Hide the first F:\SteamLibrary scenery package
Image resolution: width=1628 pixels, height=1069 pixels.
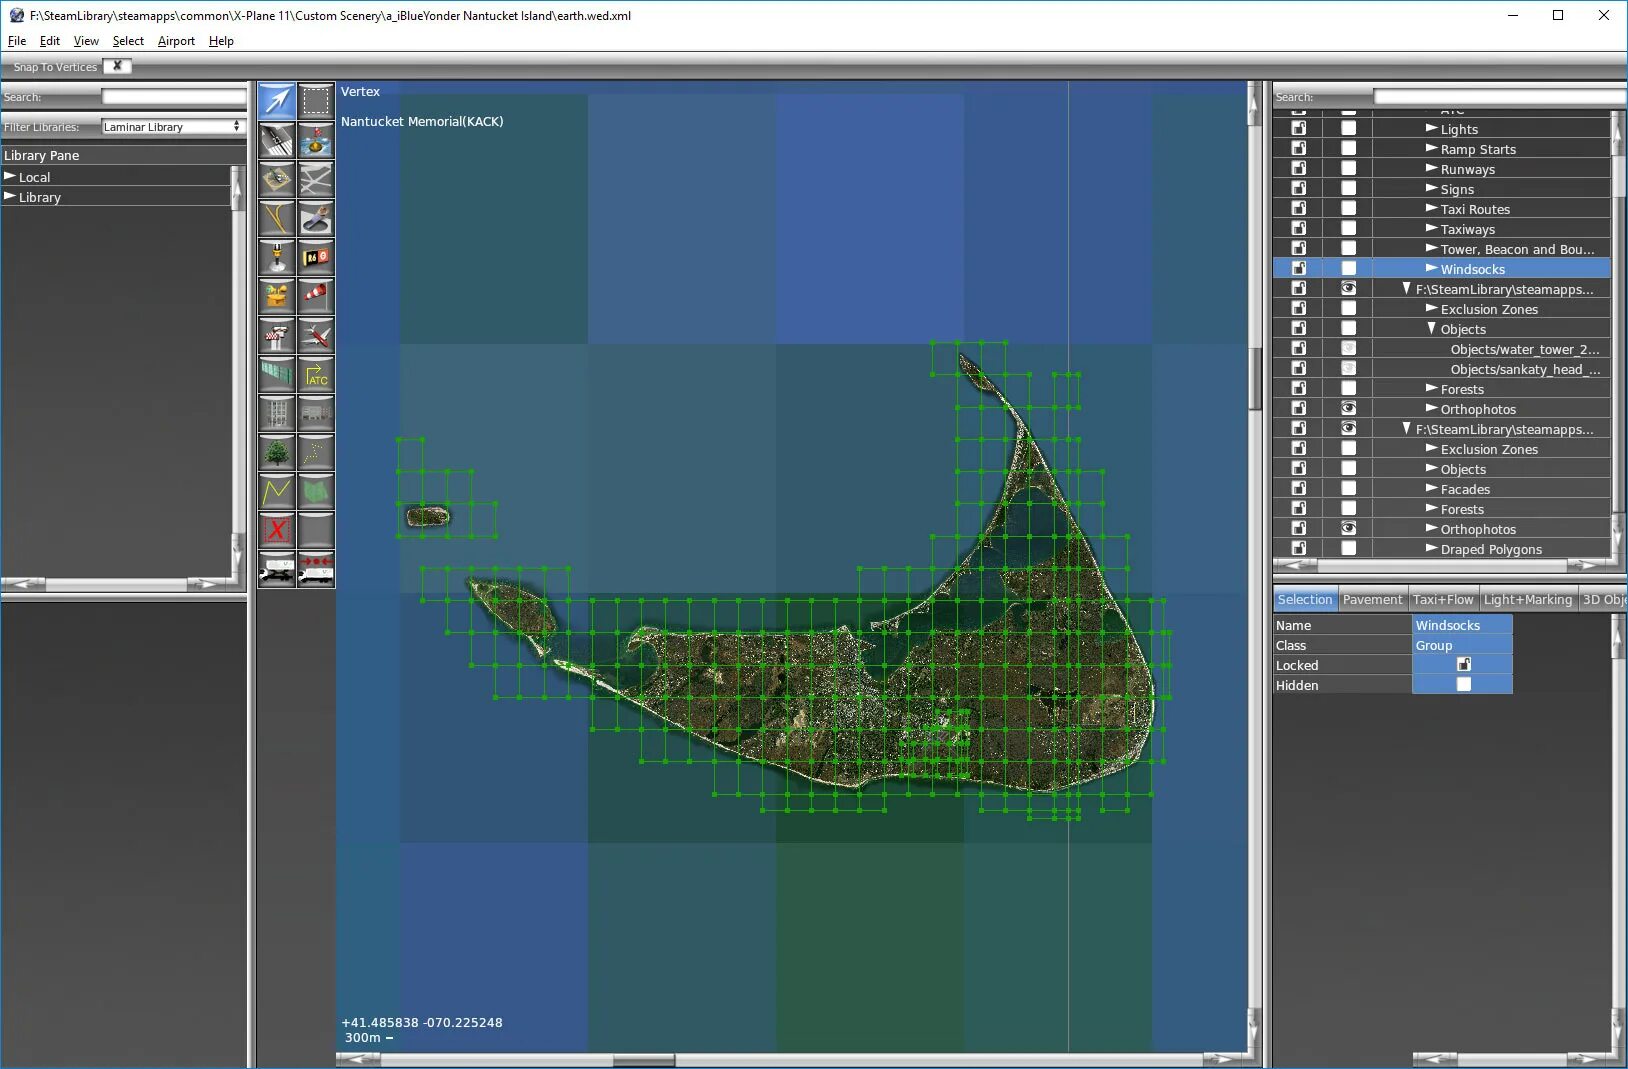[x=1348, y=288]
